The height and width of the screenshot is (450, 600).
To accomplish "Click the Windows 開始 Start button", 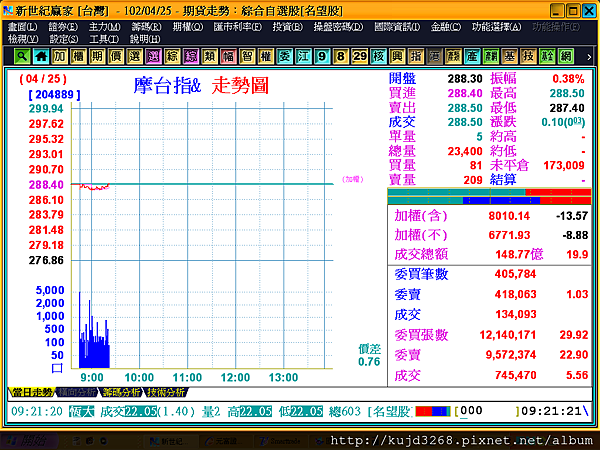I will [29, 441].
